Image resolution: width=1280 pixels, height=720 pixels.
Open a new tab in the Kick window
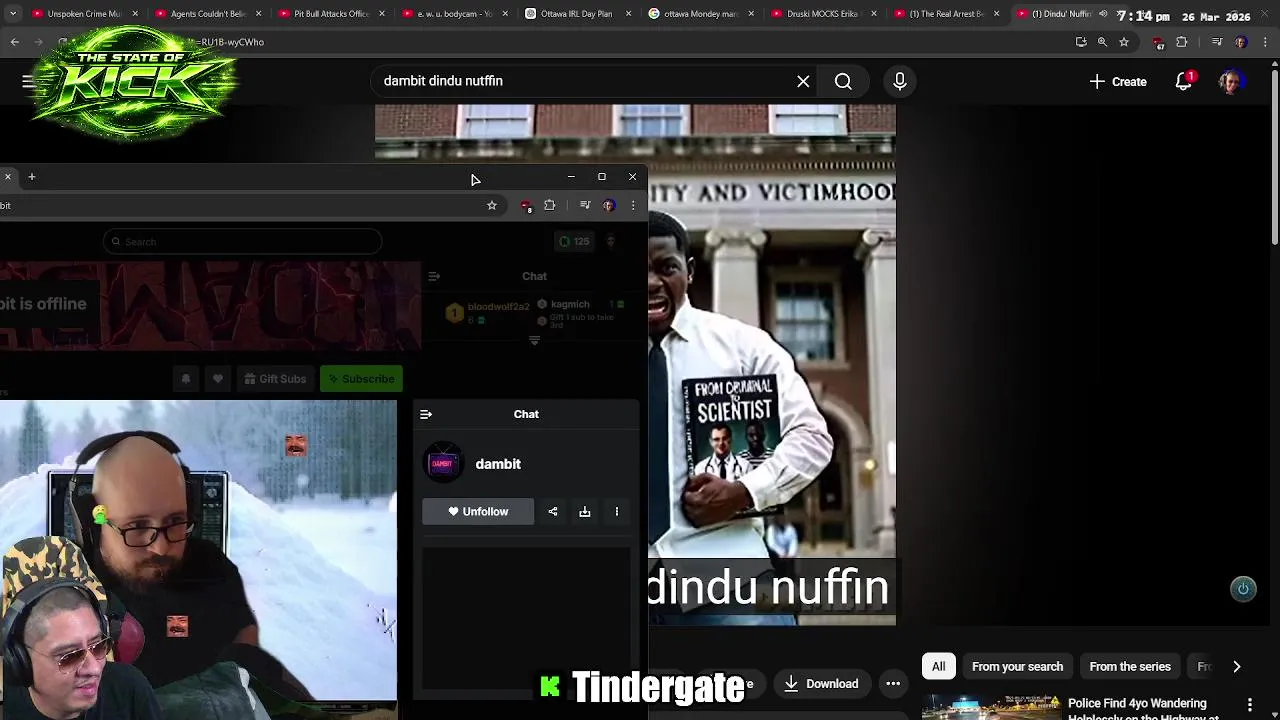31,177
